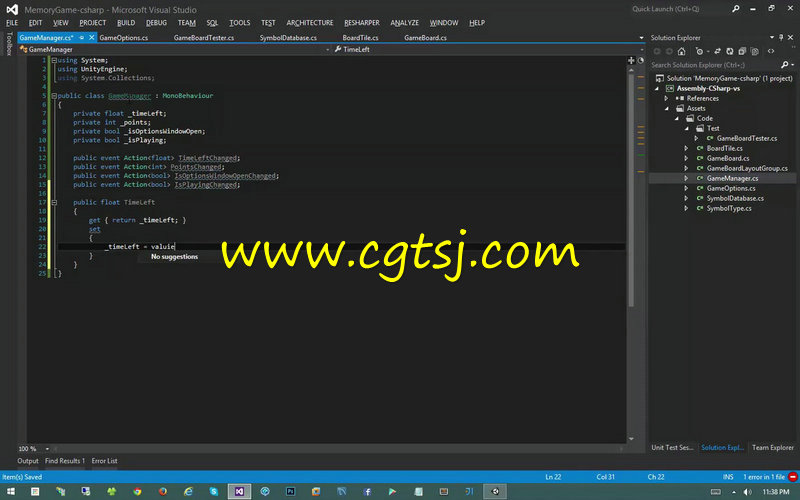The width and height of the screenshot is (800, 500).
Task: Click the GameManager.cs file icon in tree
Action: (700, 178)
